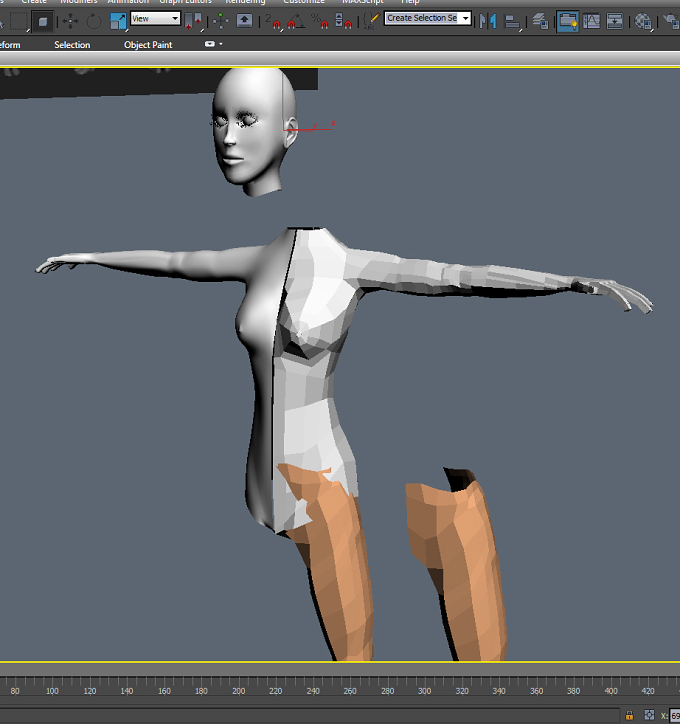Open the Modifiers menu
Screen dimensions: 680x724
coord(78,2)
